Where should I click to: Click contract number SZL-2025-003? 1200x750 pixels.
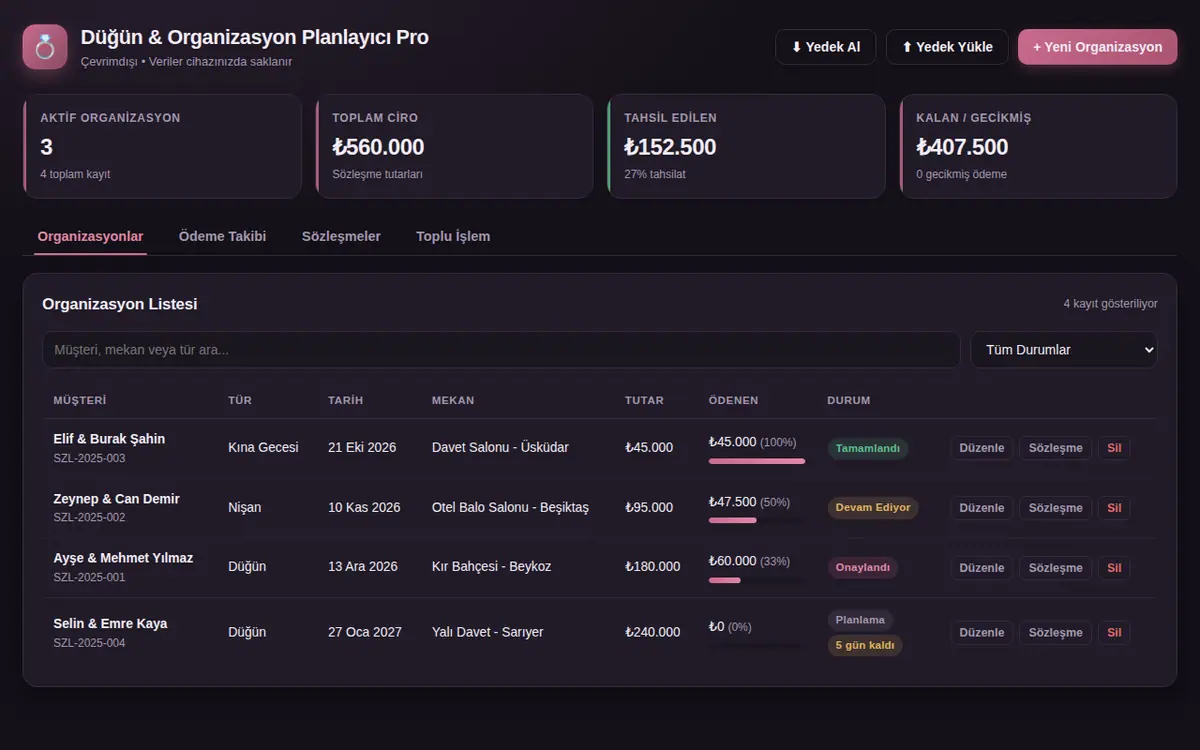(89, 458)
